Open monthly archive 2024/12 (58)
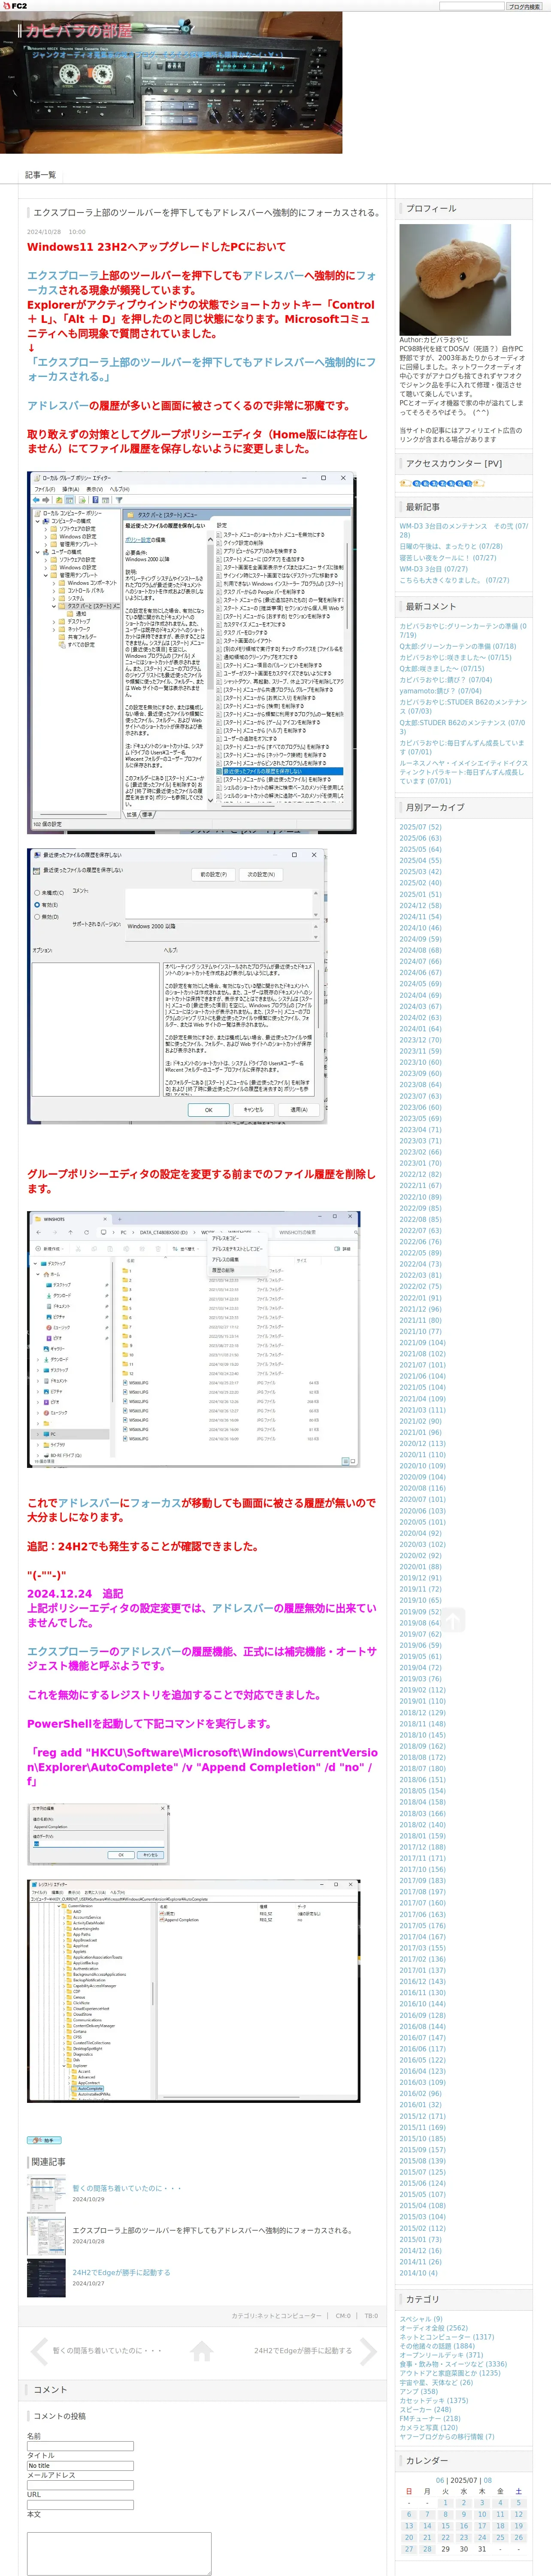551x2576 pixels. point(420,906)
